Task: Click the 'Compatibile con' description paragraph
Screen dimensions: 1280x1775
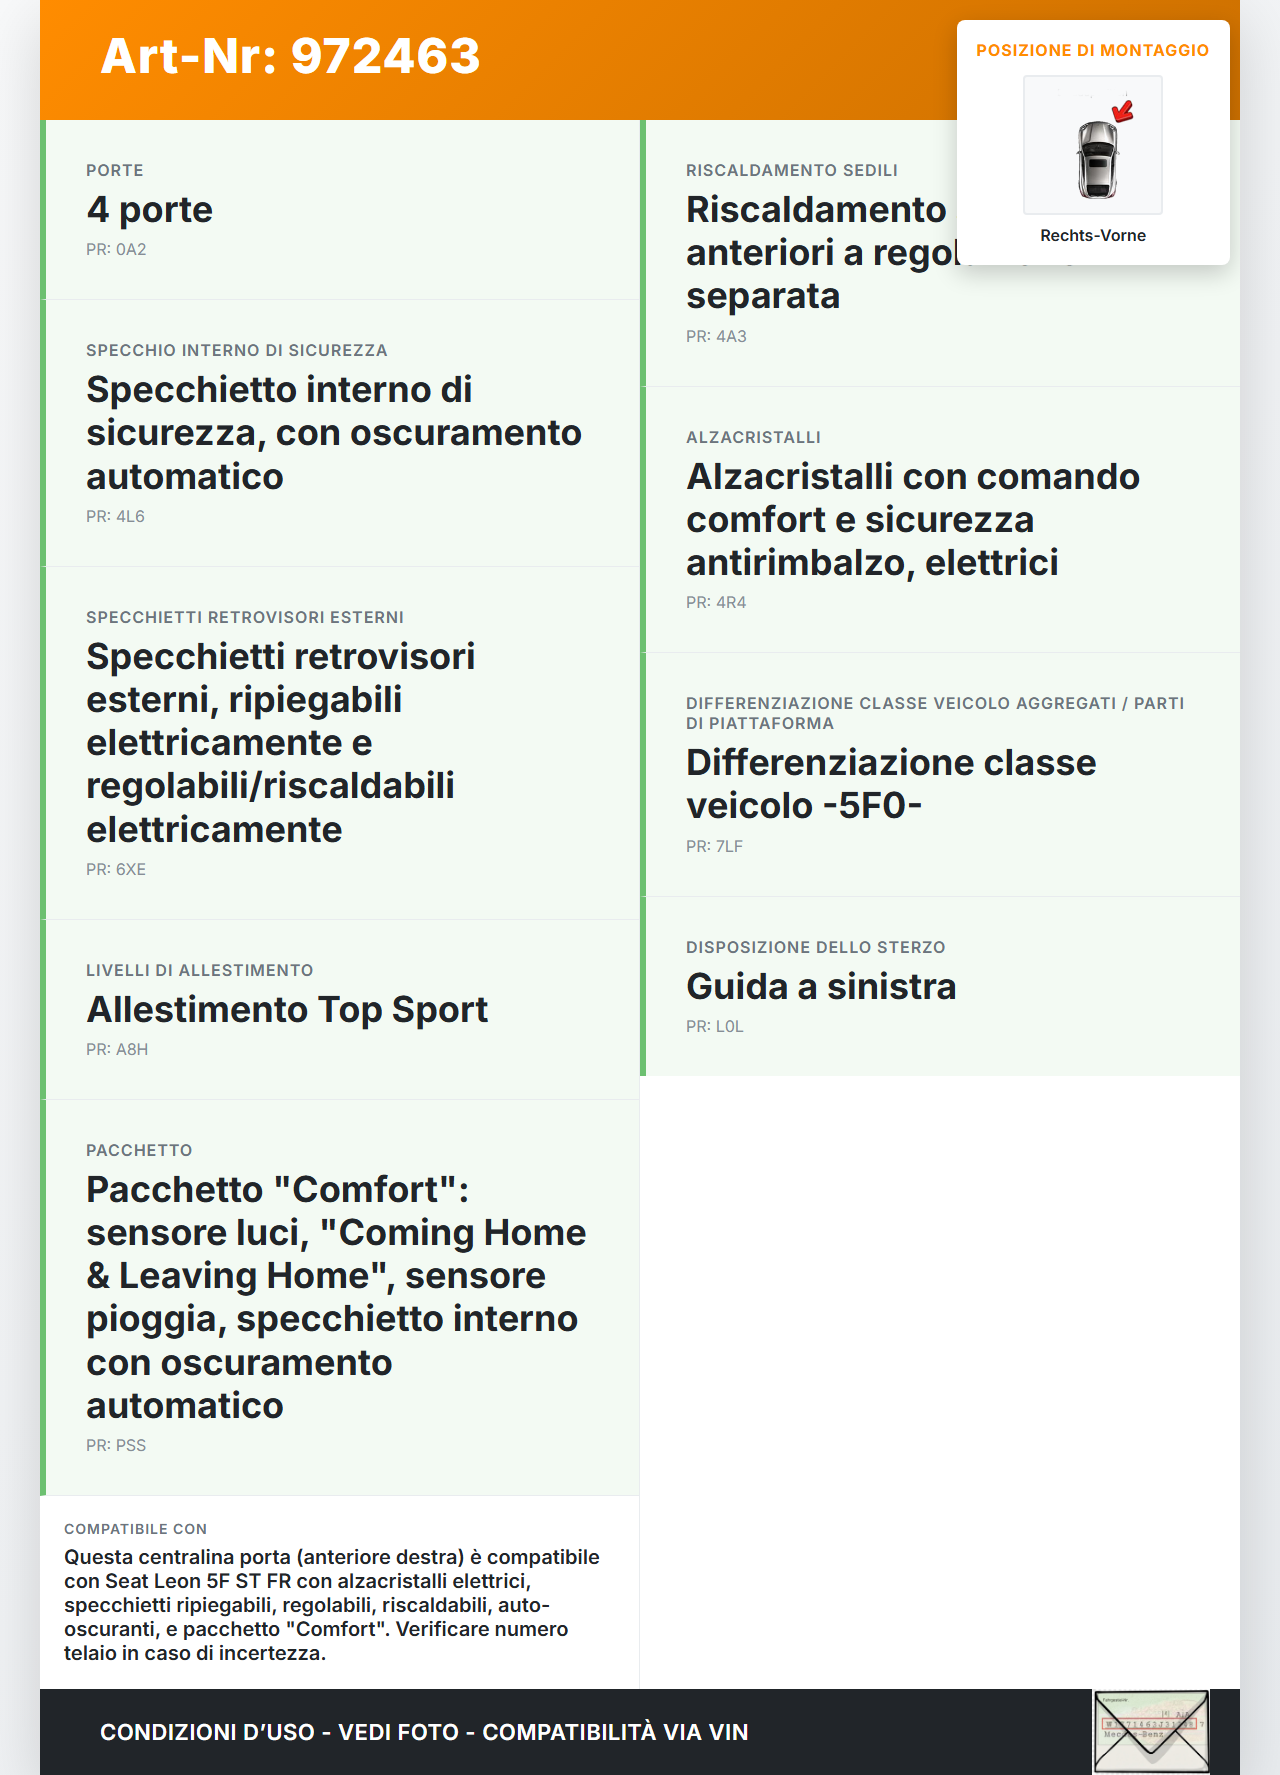Action: tap(332, 1604)
